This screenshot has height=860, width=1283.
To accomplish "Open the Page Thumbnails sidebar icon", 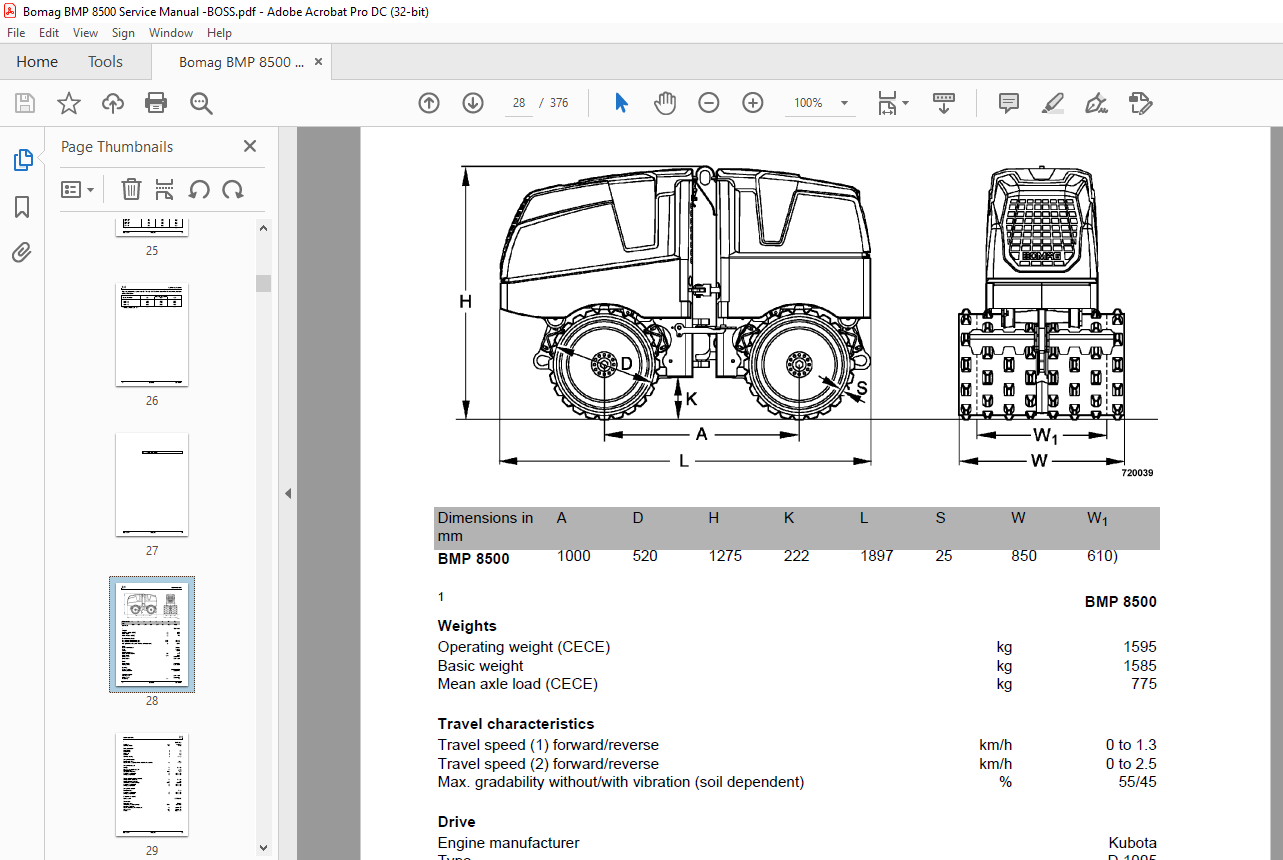I will (22, 160).
